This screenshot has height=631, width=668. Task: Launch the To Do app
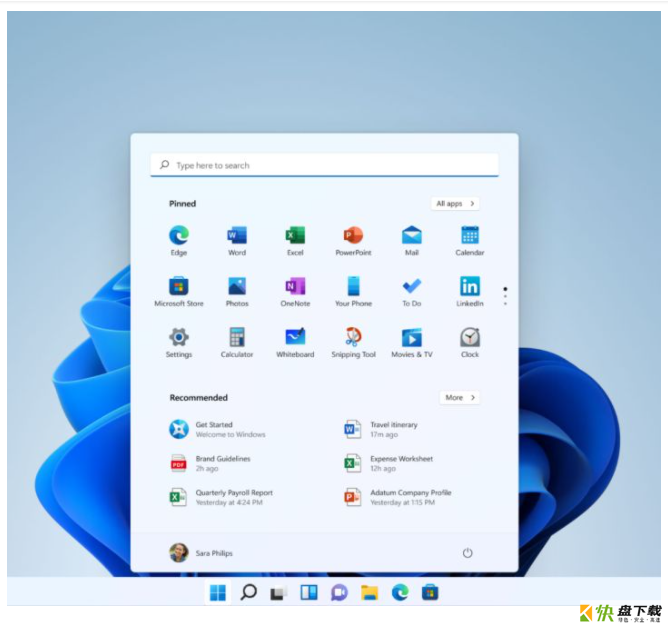412,291
